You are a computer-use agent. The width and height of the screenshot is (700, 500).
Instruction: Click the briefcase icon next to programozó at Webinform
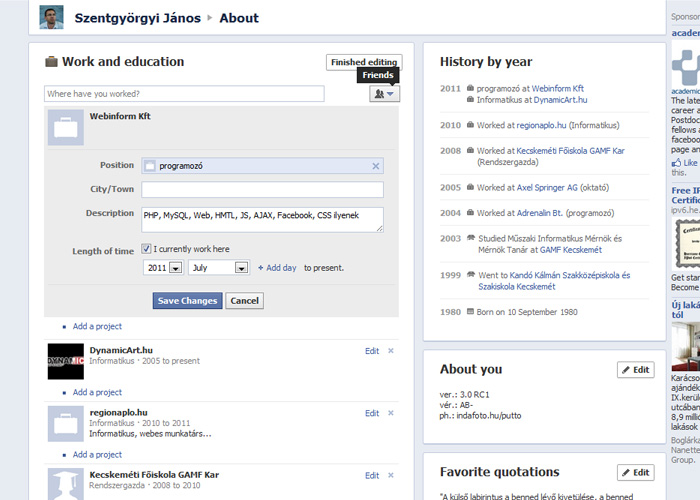tap(470, 88)
